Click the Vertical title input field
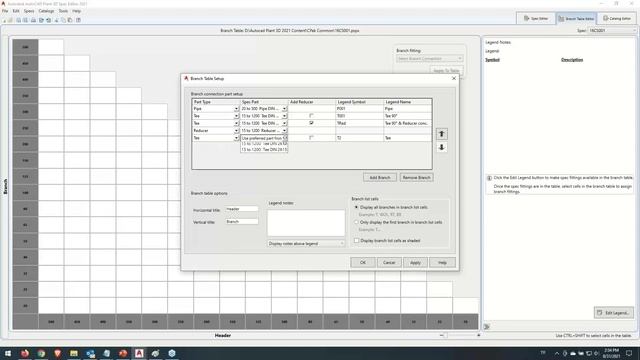 pos(242,222)
